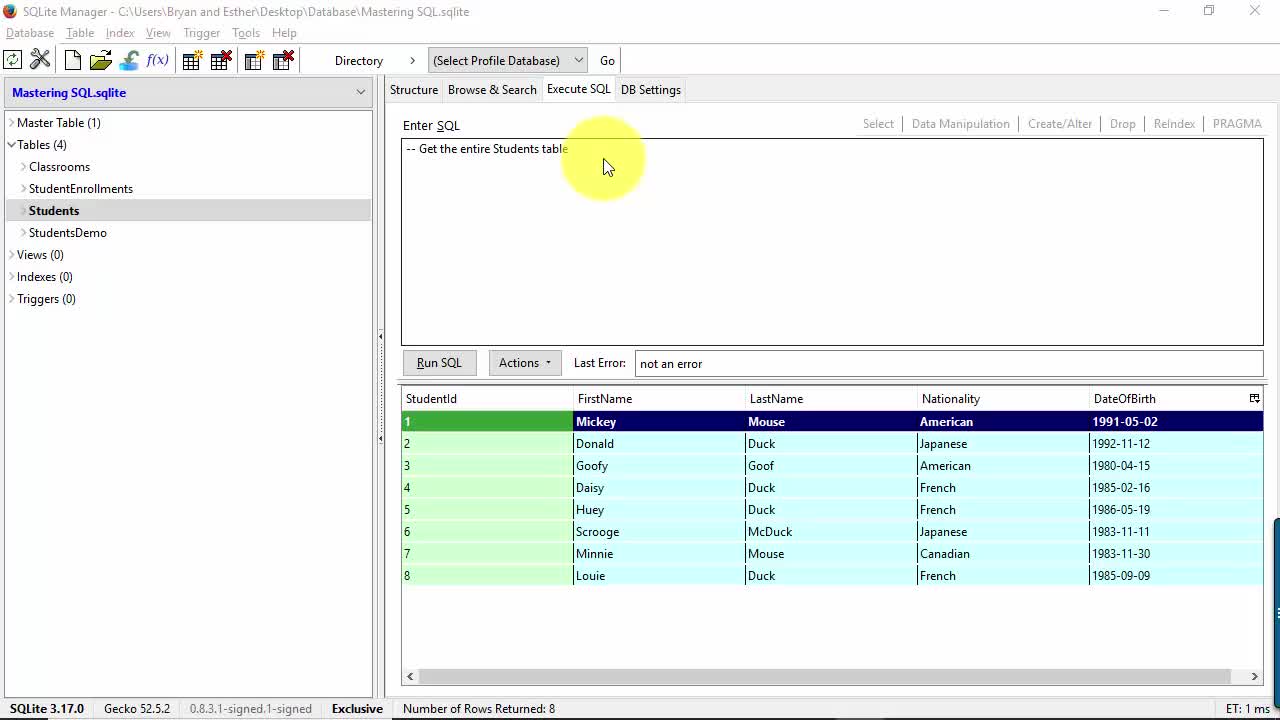Screen dimensions: 1280x720
Task: Click the Drop Table toolbar icon
Action: pyautogui.click(x=221, y=60)
